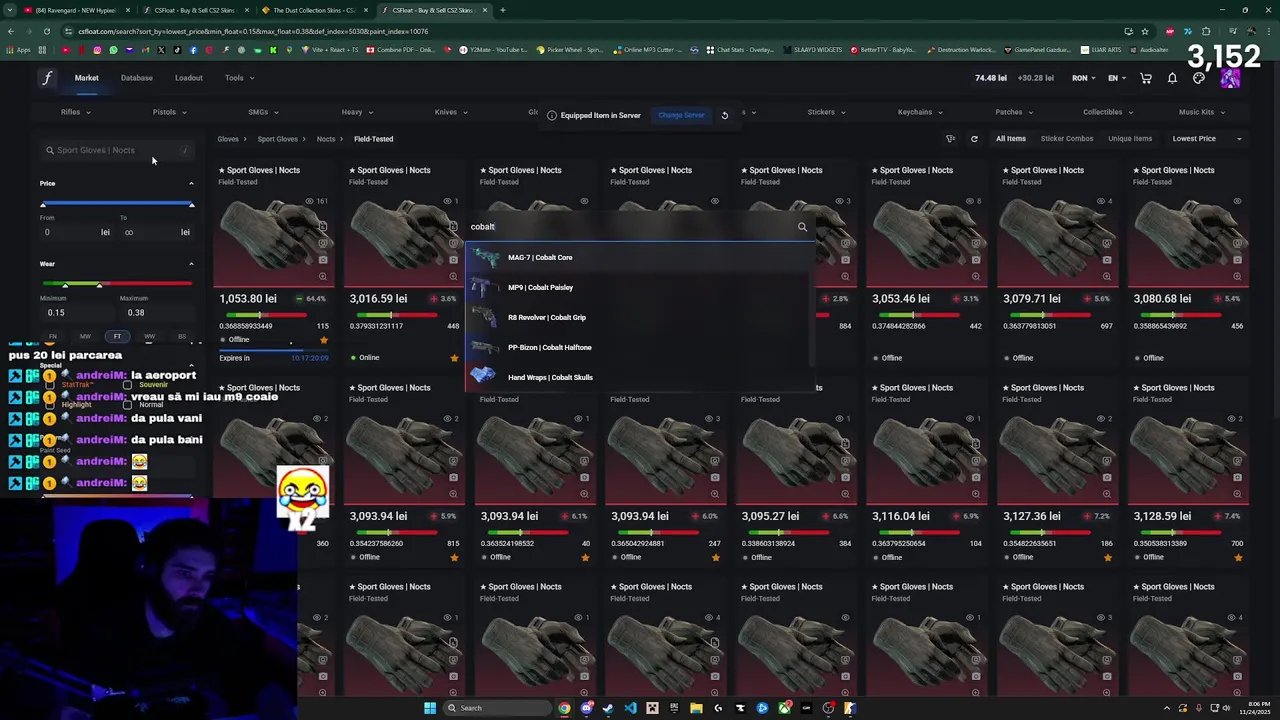The height and width of the screenshot is (720, 1280).
Task: Expand the Pistols category dropdown
Action: [169, 112]
